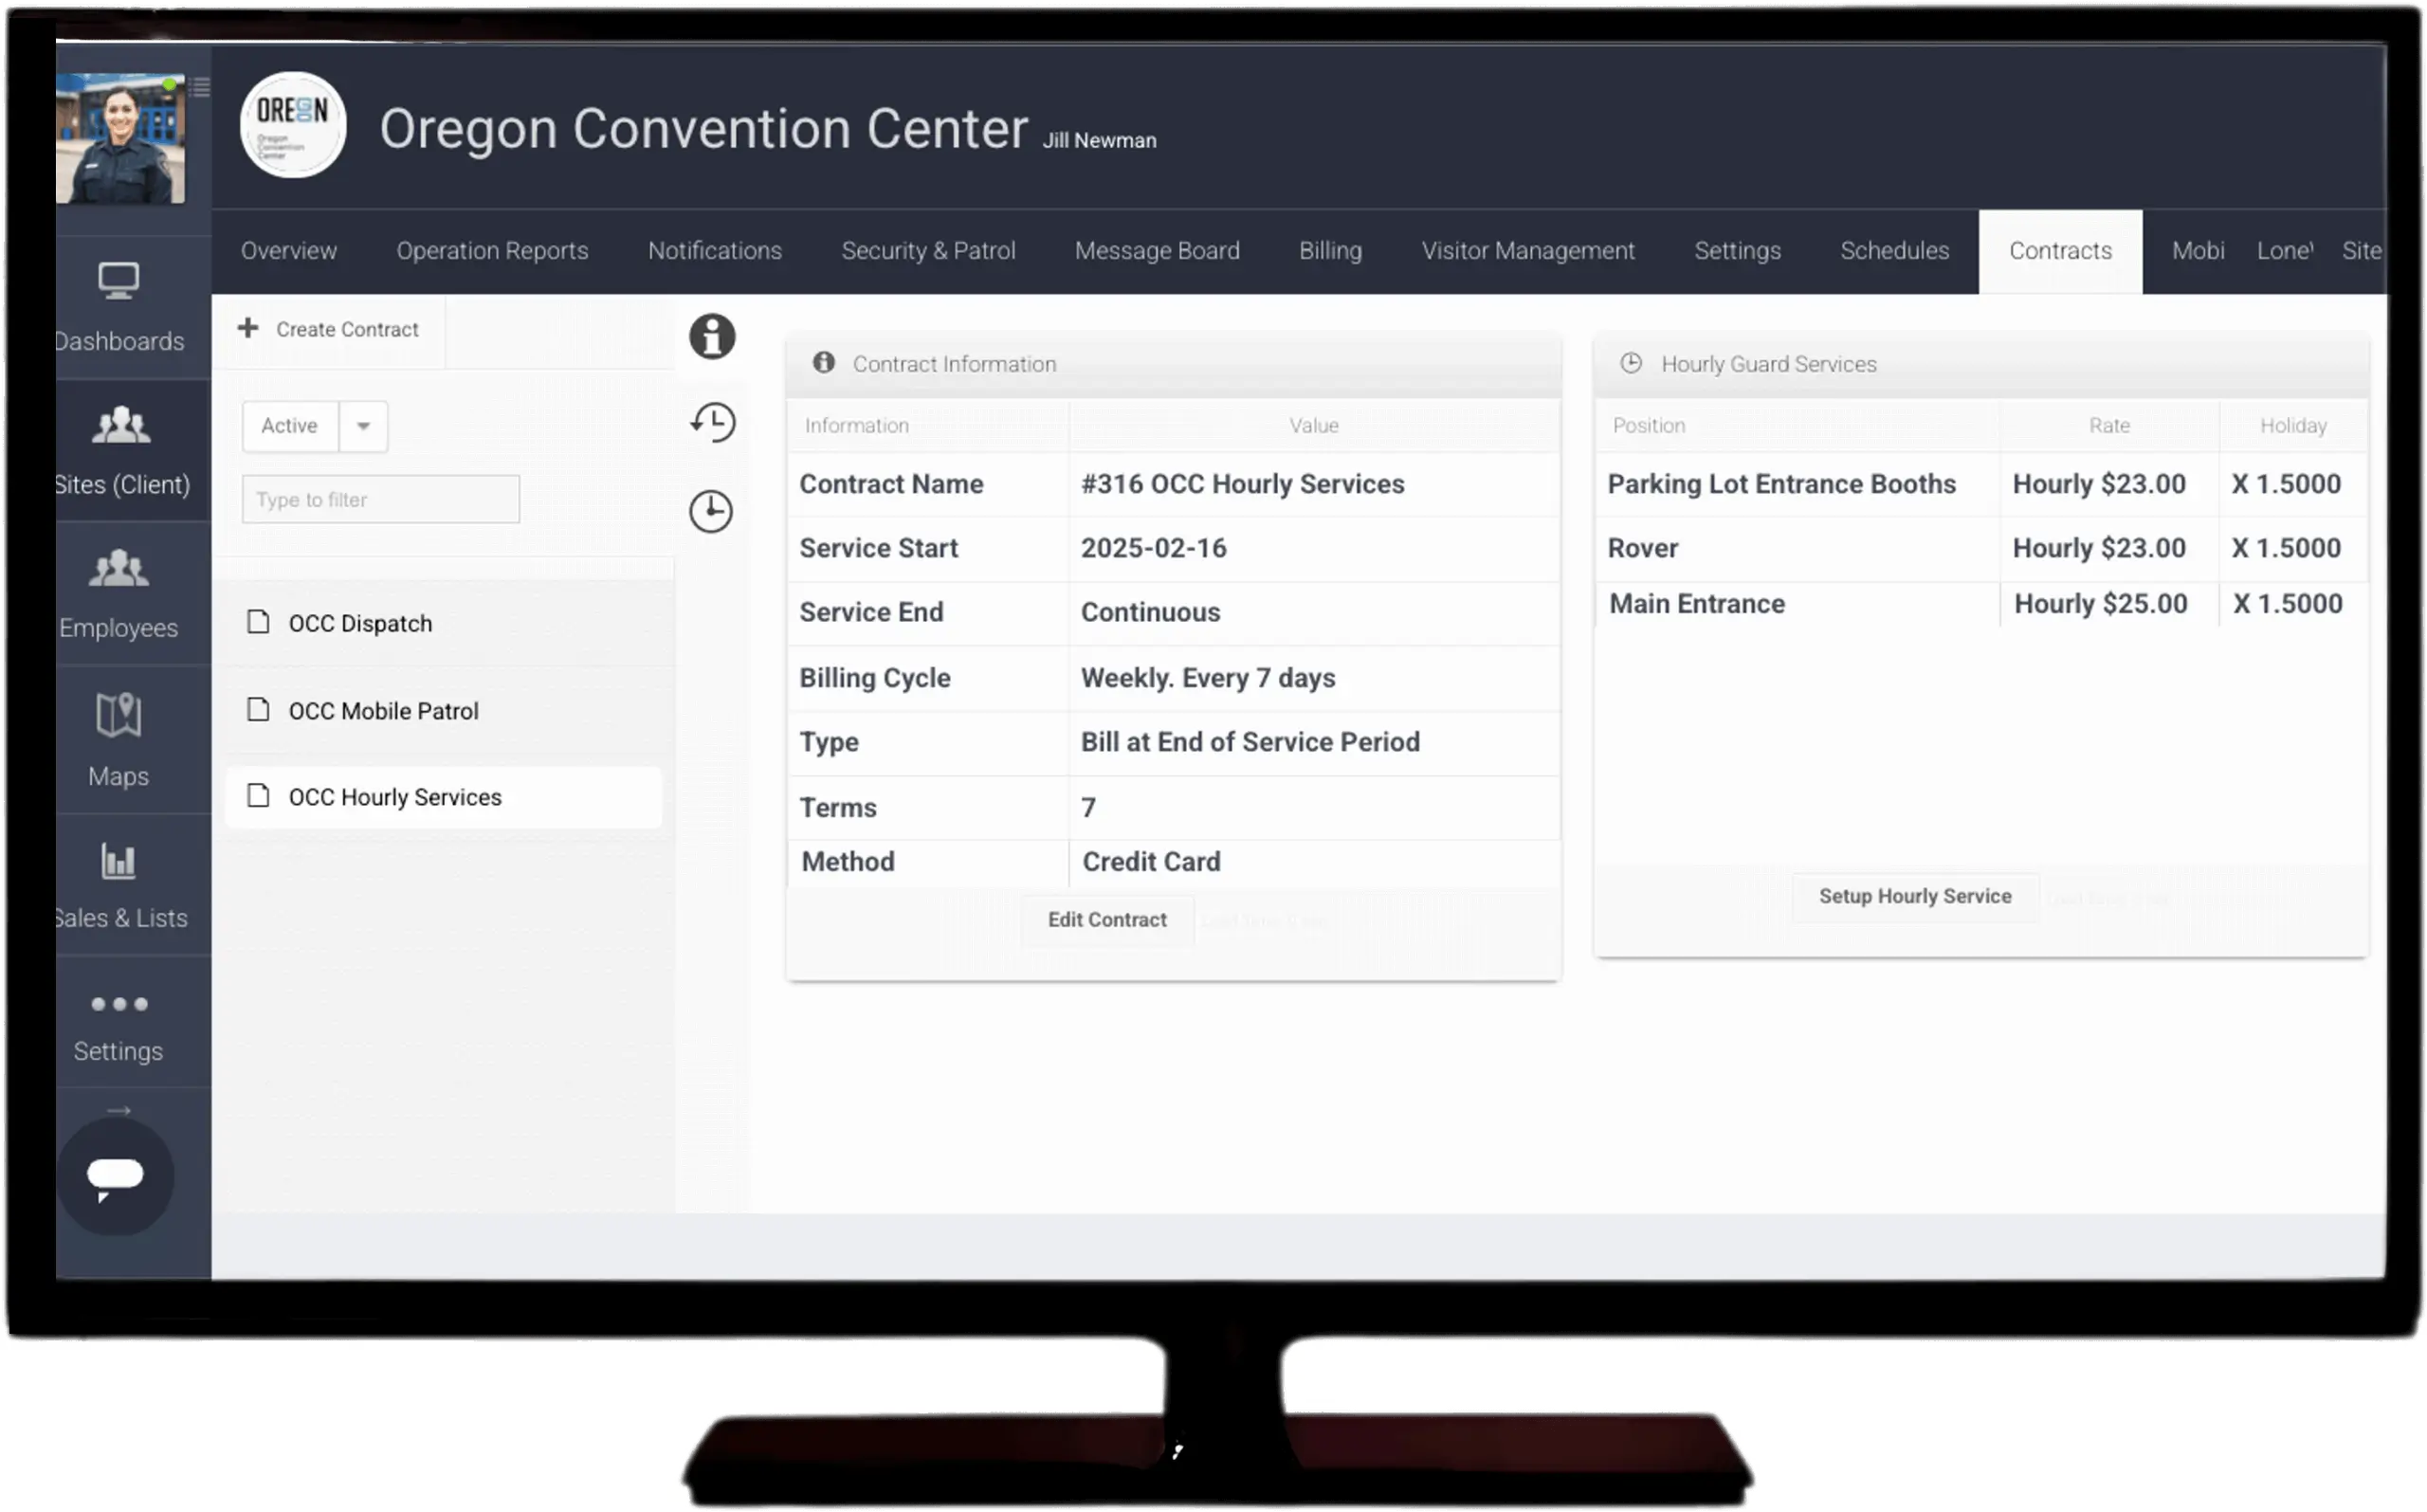
Task: Select the Contracts tab
Action: [2060, 251]
